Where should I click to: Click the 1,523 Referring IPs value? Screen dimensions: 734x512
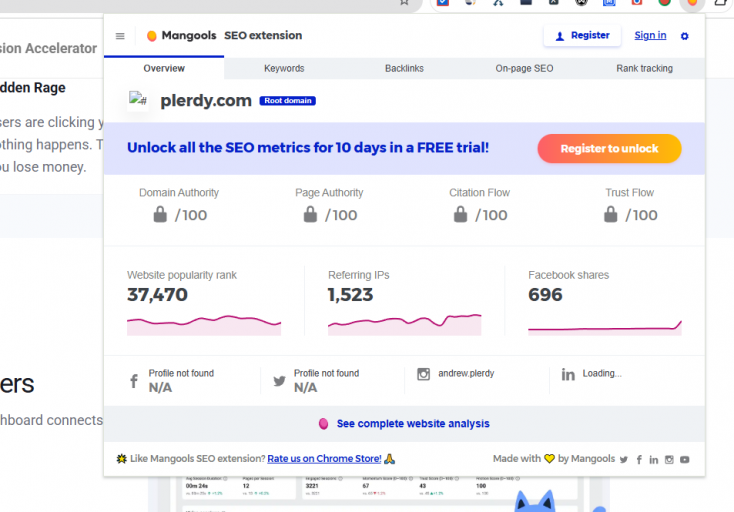click(x=350, y=295)
